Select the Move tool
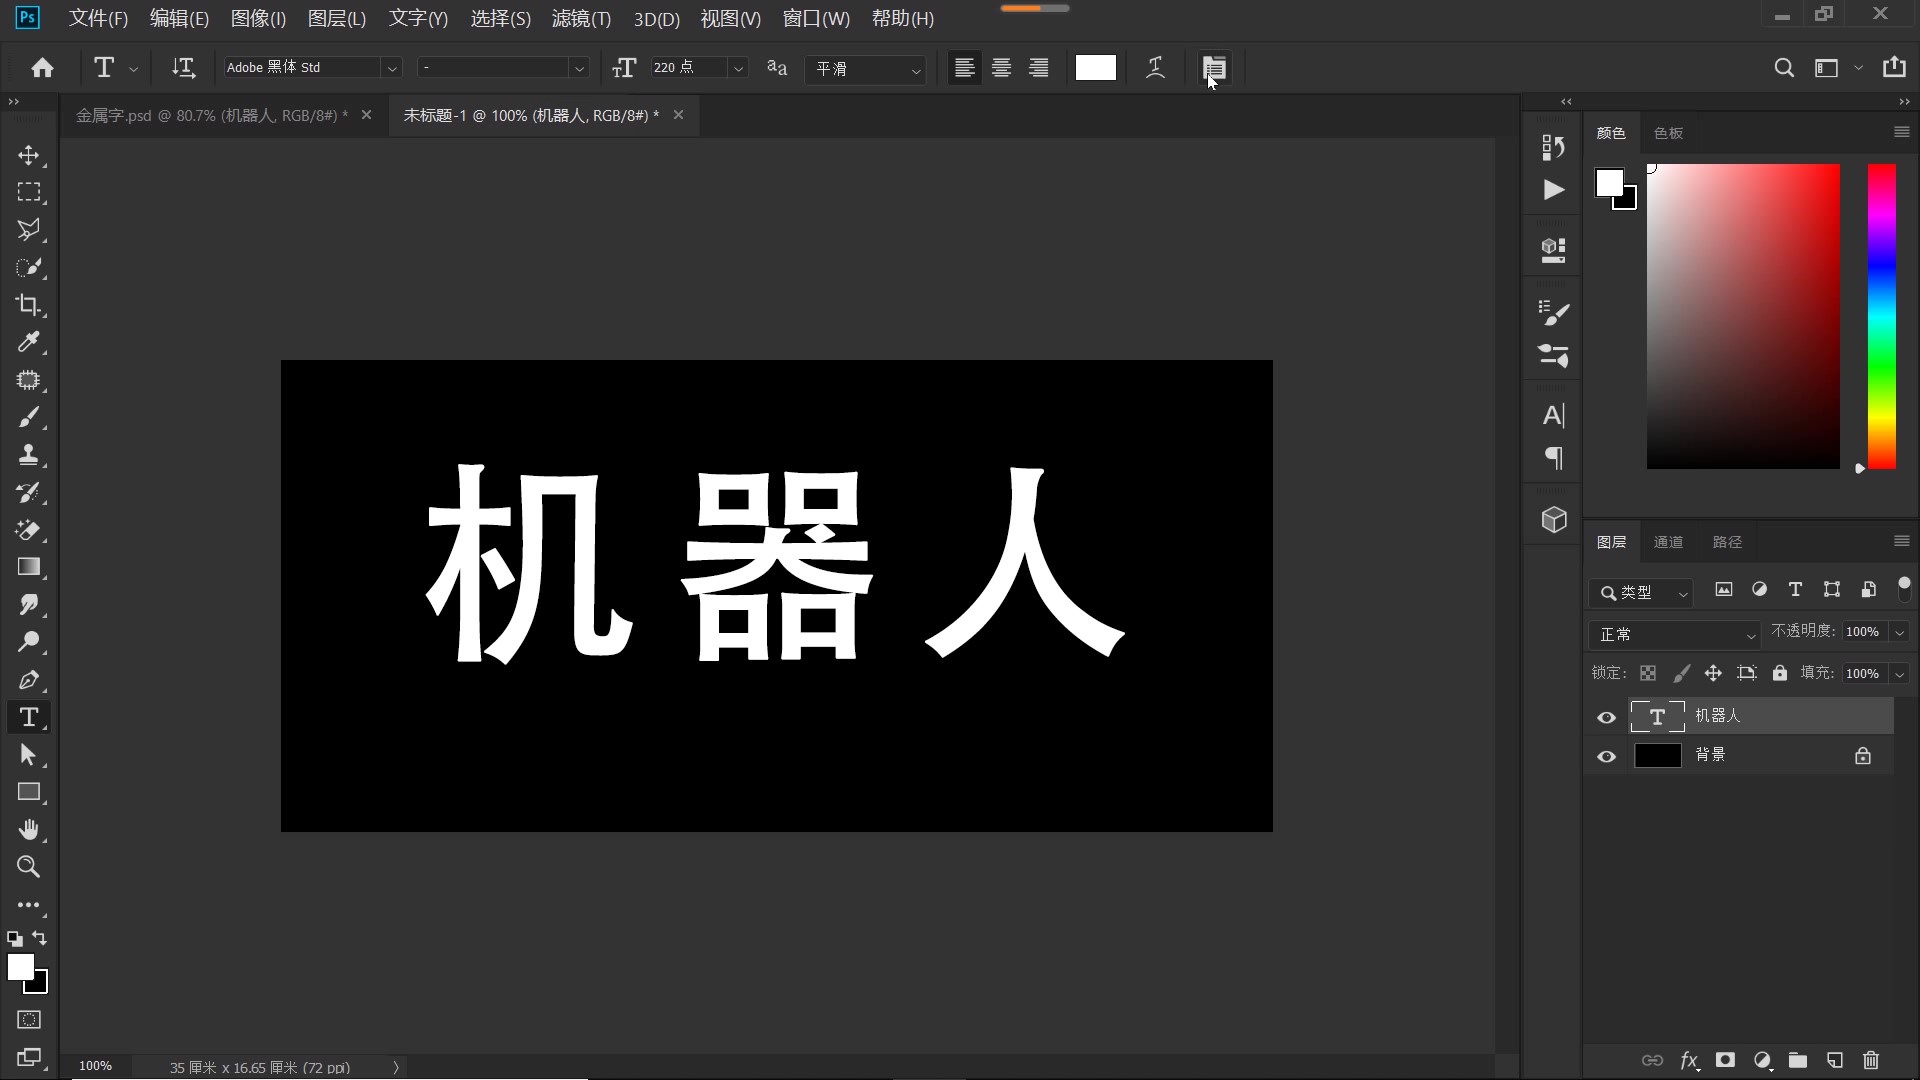The height and width of the screenshot is (1080, 1920). [x=29, y=156]
